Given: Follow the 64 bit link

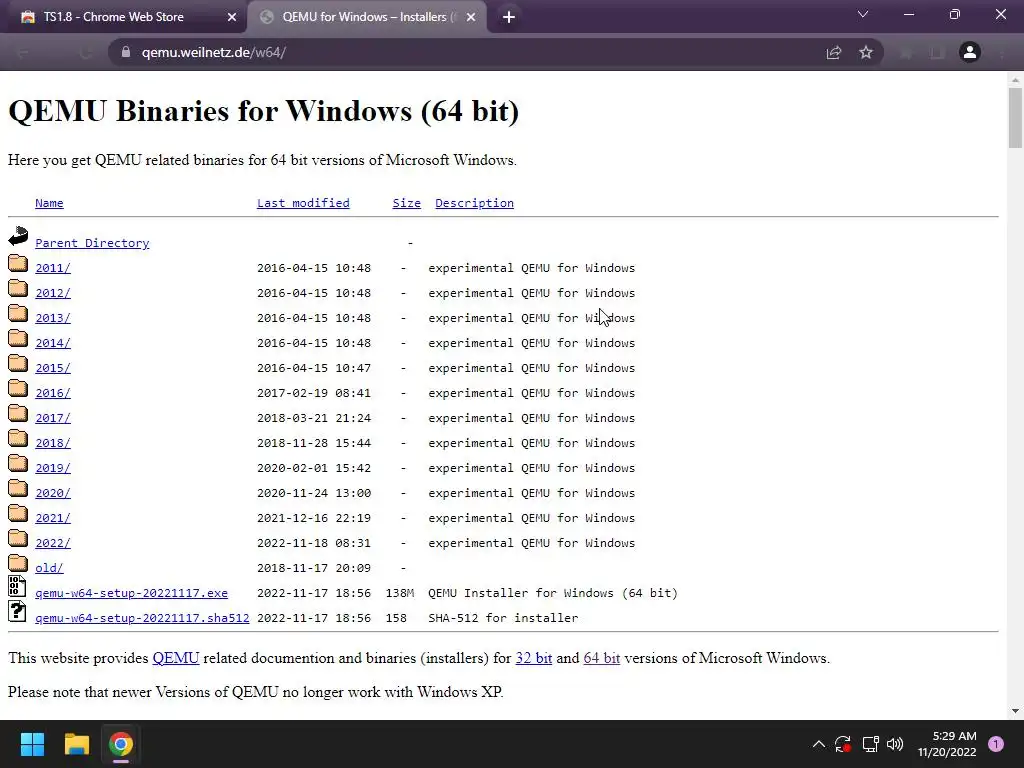Looking at the screenshot, I should coord(601,658).
